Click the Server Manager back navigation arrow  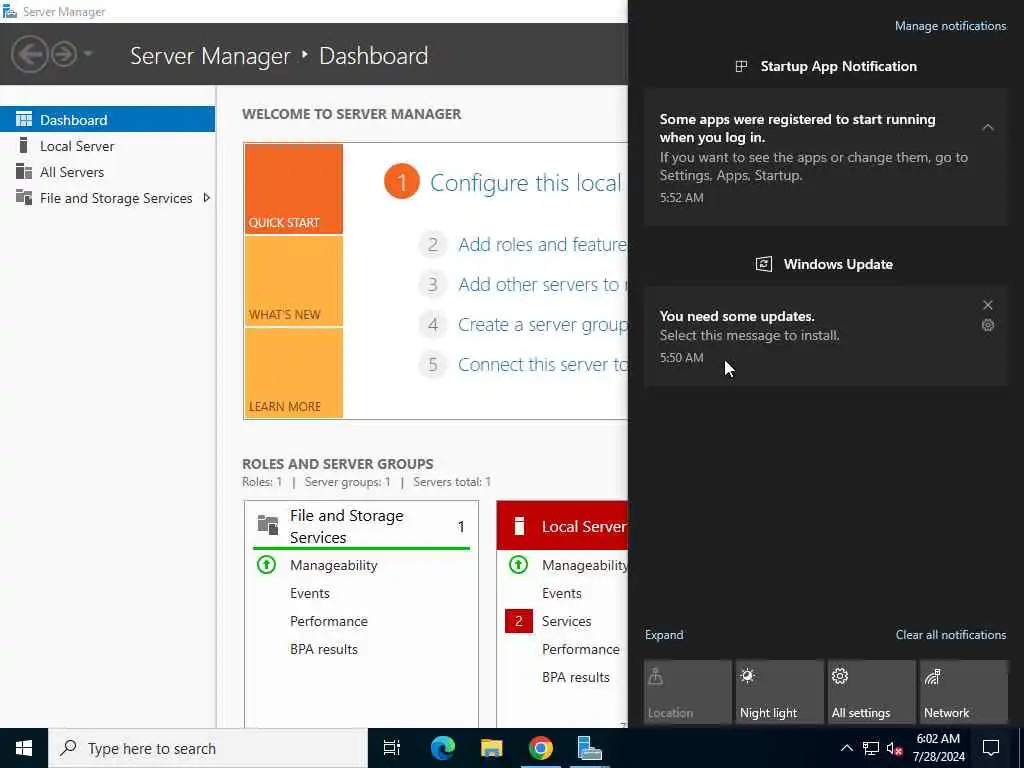pos(29,54)
